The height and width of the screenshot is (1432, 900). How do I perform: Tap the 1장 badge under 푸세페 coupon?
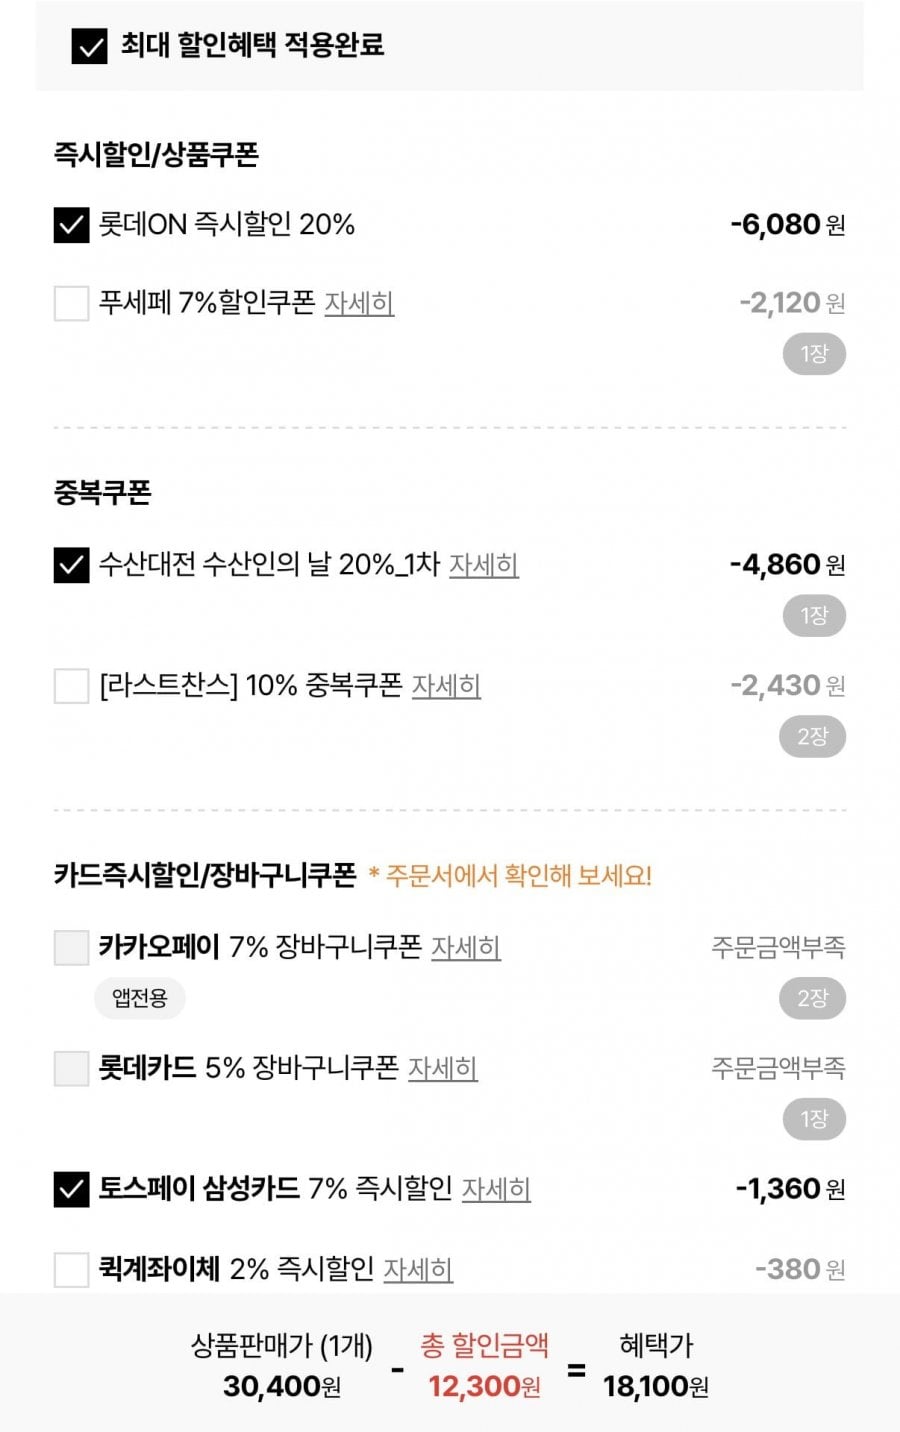[813, 354]
